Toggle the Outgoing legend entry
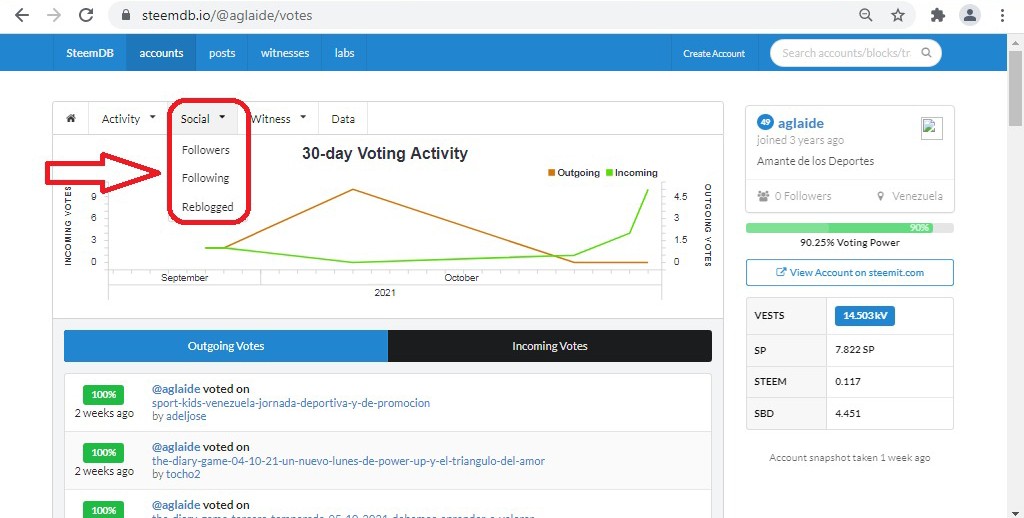Screen dimensions: 1024x518 [x=573, y=172]
